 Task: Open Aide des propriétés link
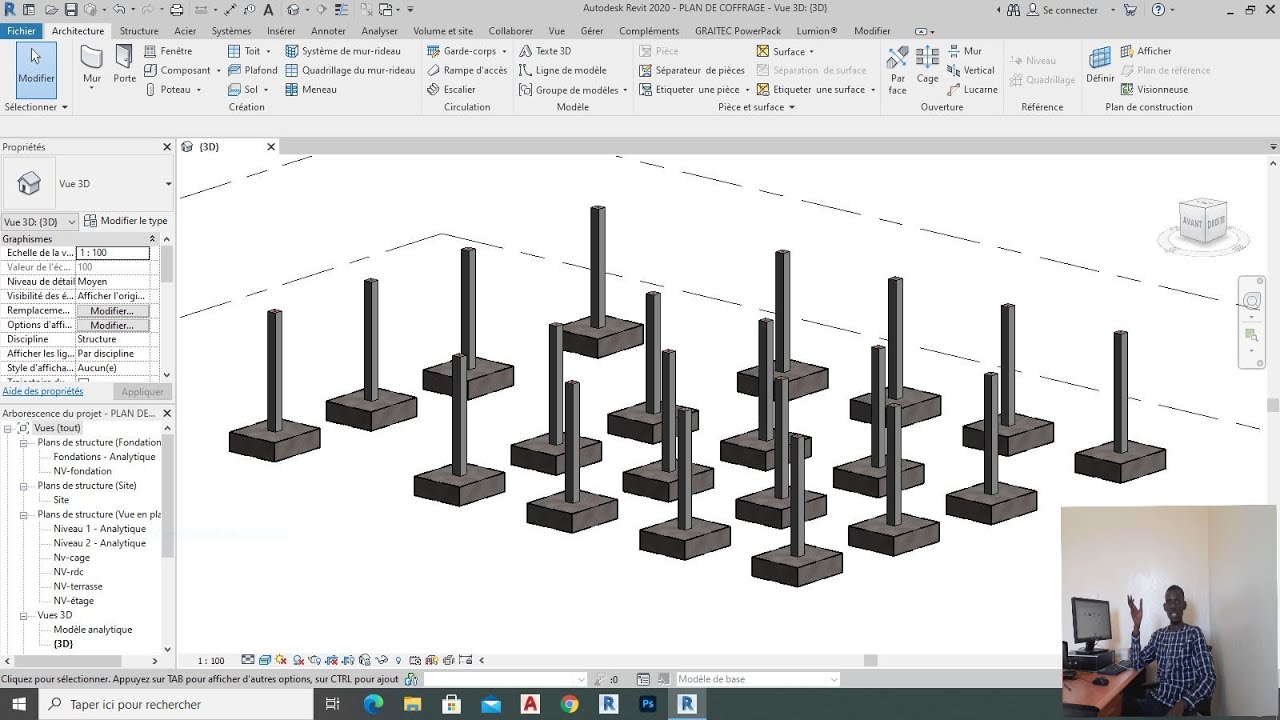[x=43, y=391]
